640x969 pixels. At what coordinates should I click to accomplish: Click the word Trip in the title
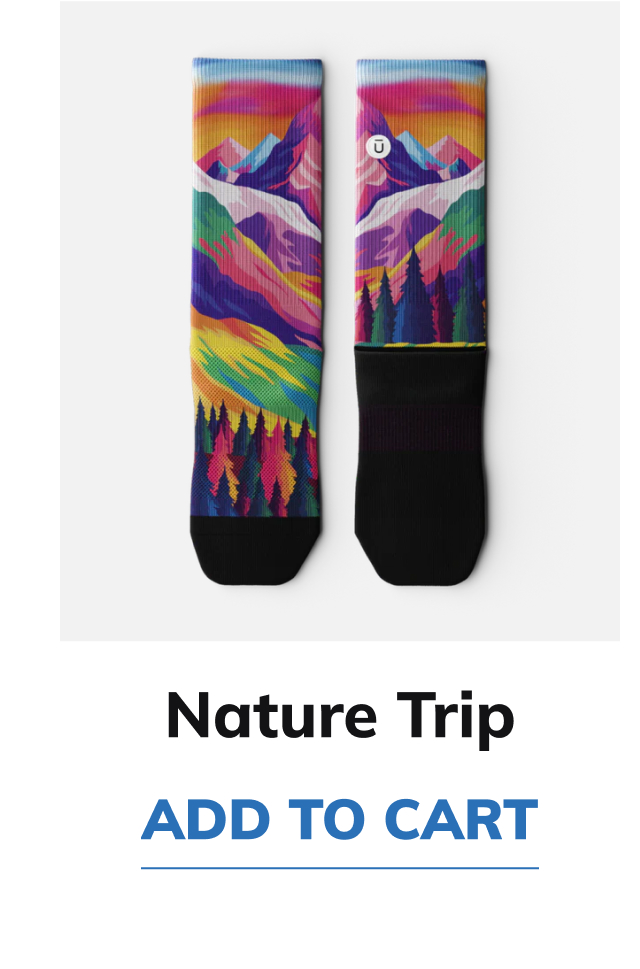[x=455, y=719]
